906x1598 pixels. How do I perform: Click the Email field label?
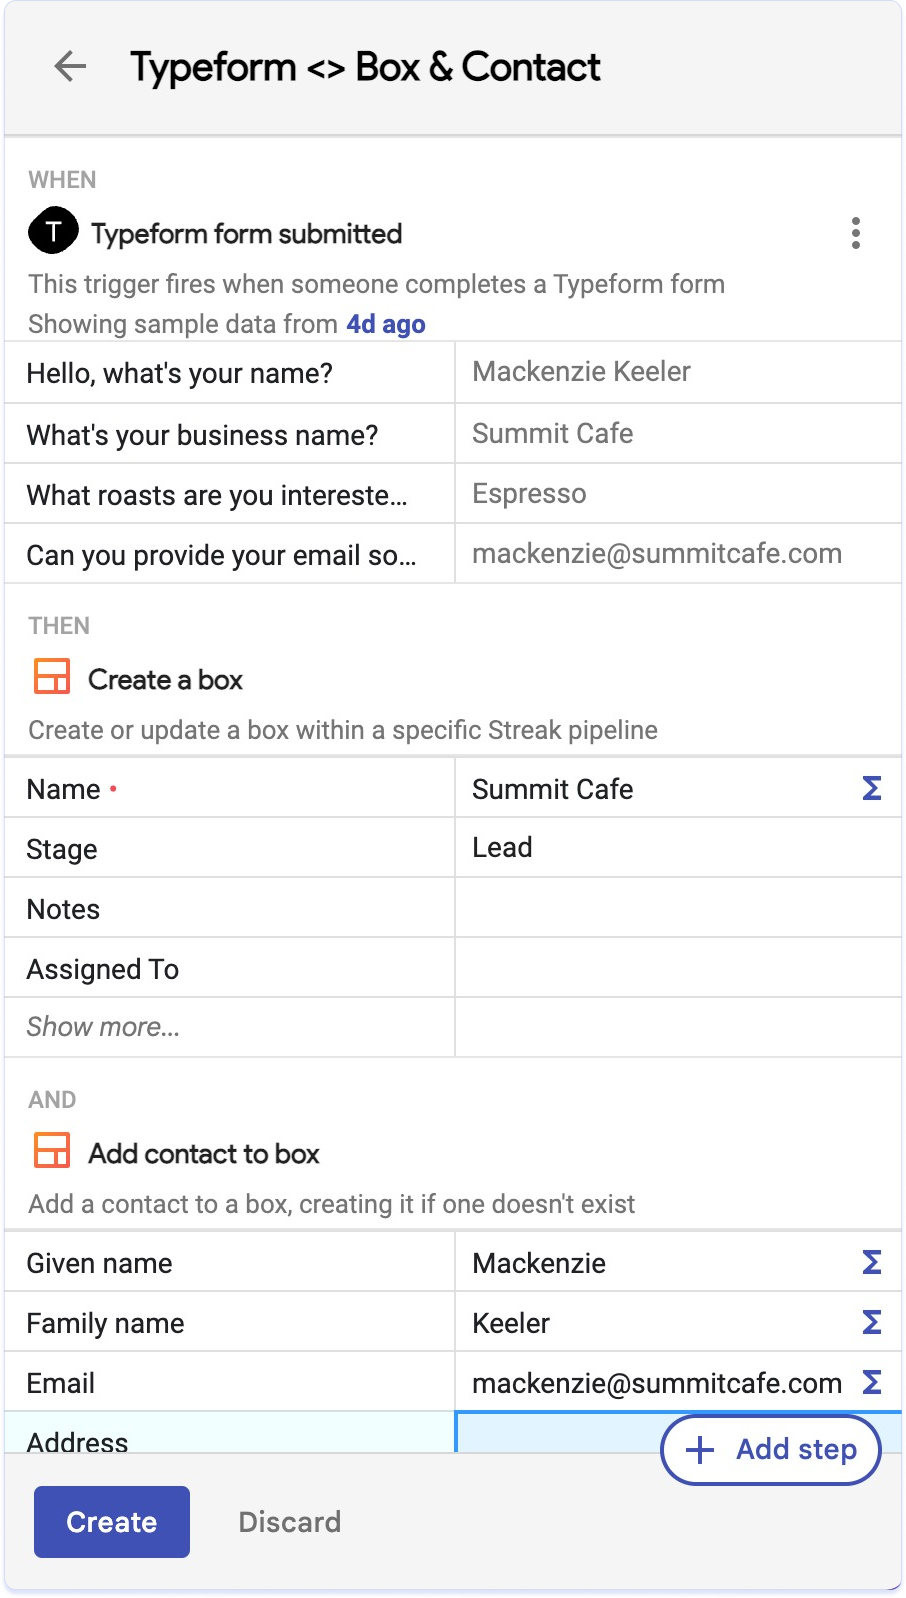point(61,1383)
